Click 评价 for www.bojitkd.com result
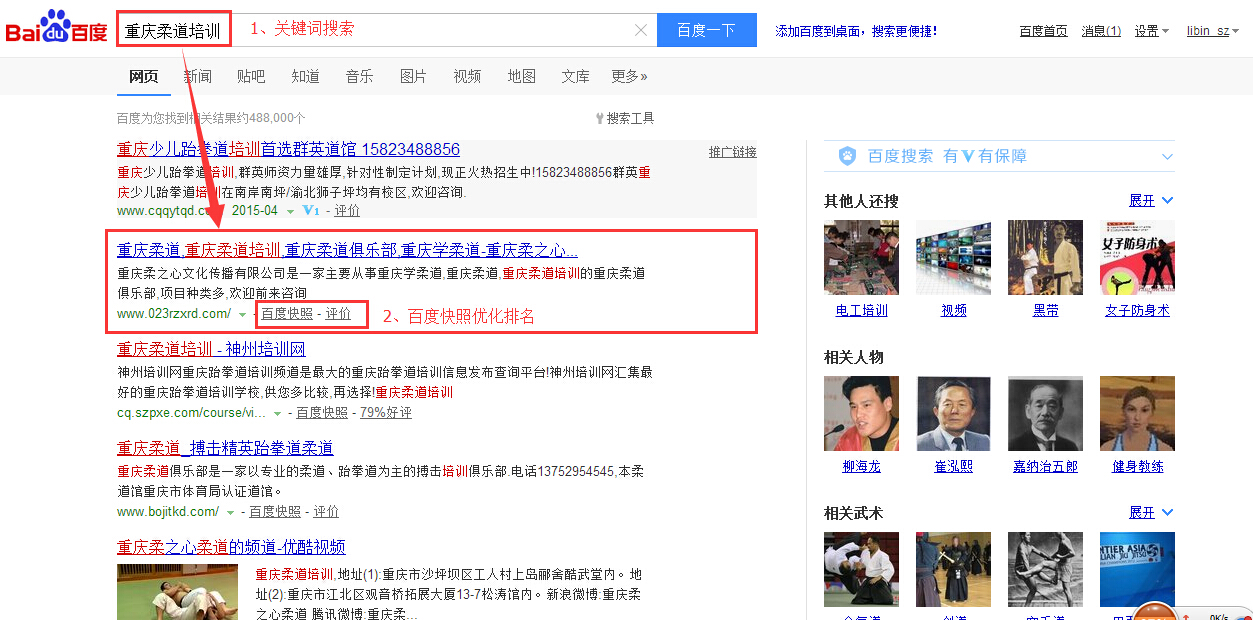1253x620 pixels. click(326, 511)
